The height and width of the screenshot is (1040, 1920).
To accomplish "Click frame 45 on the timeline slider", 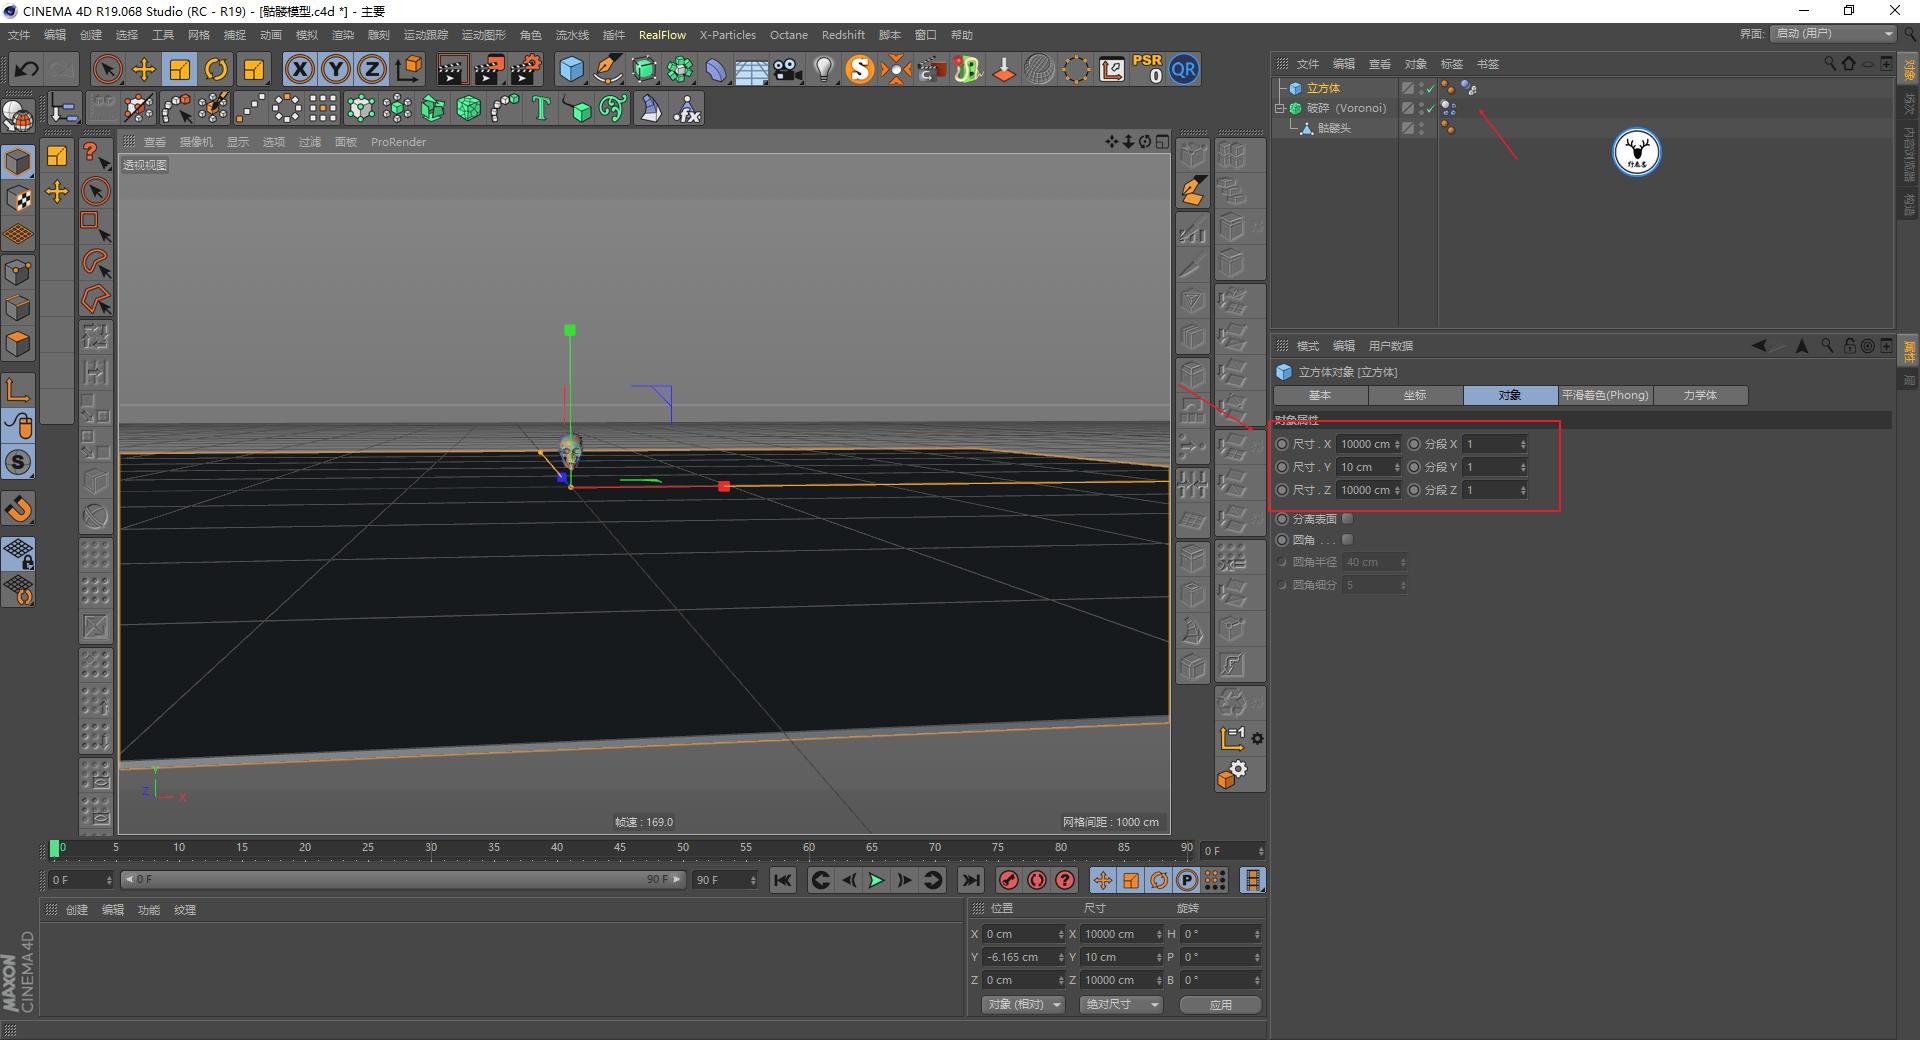I will [x=620, y=849].
